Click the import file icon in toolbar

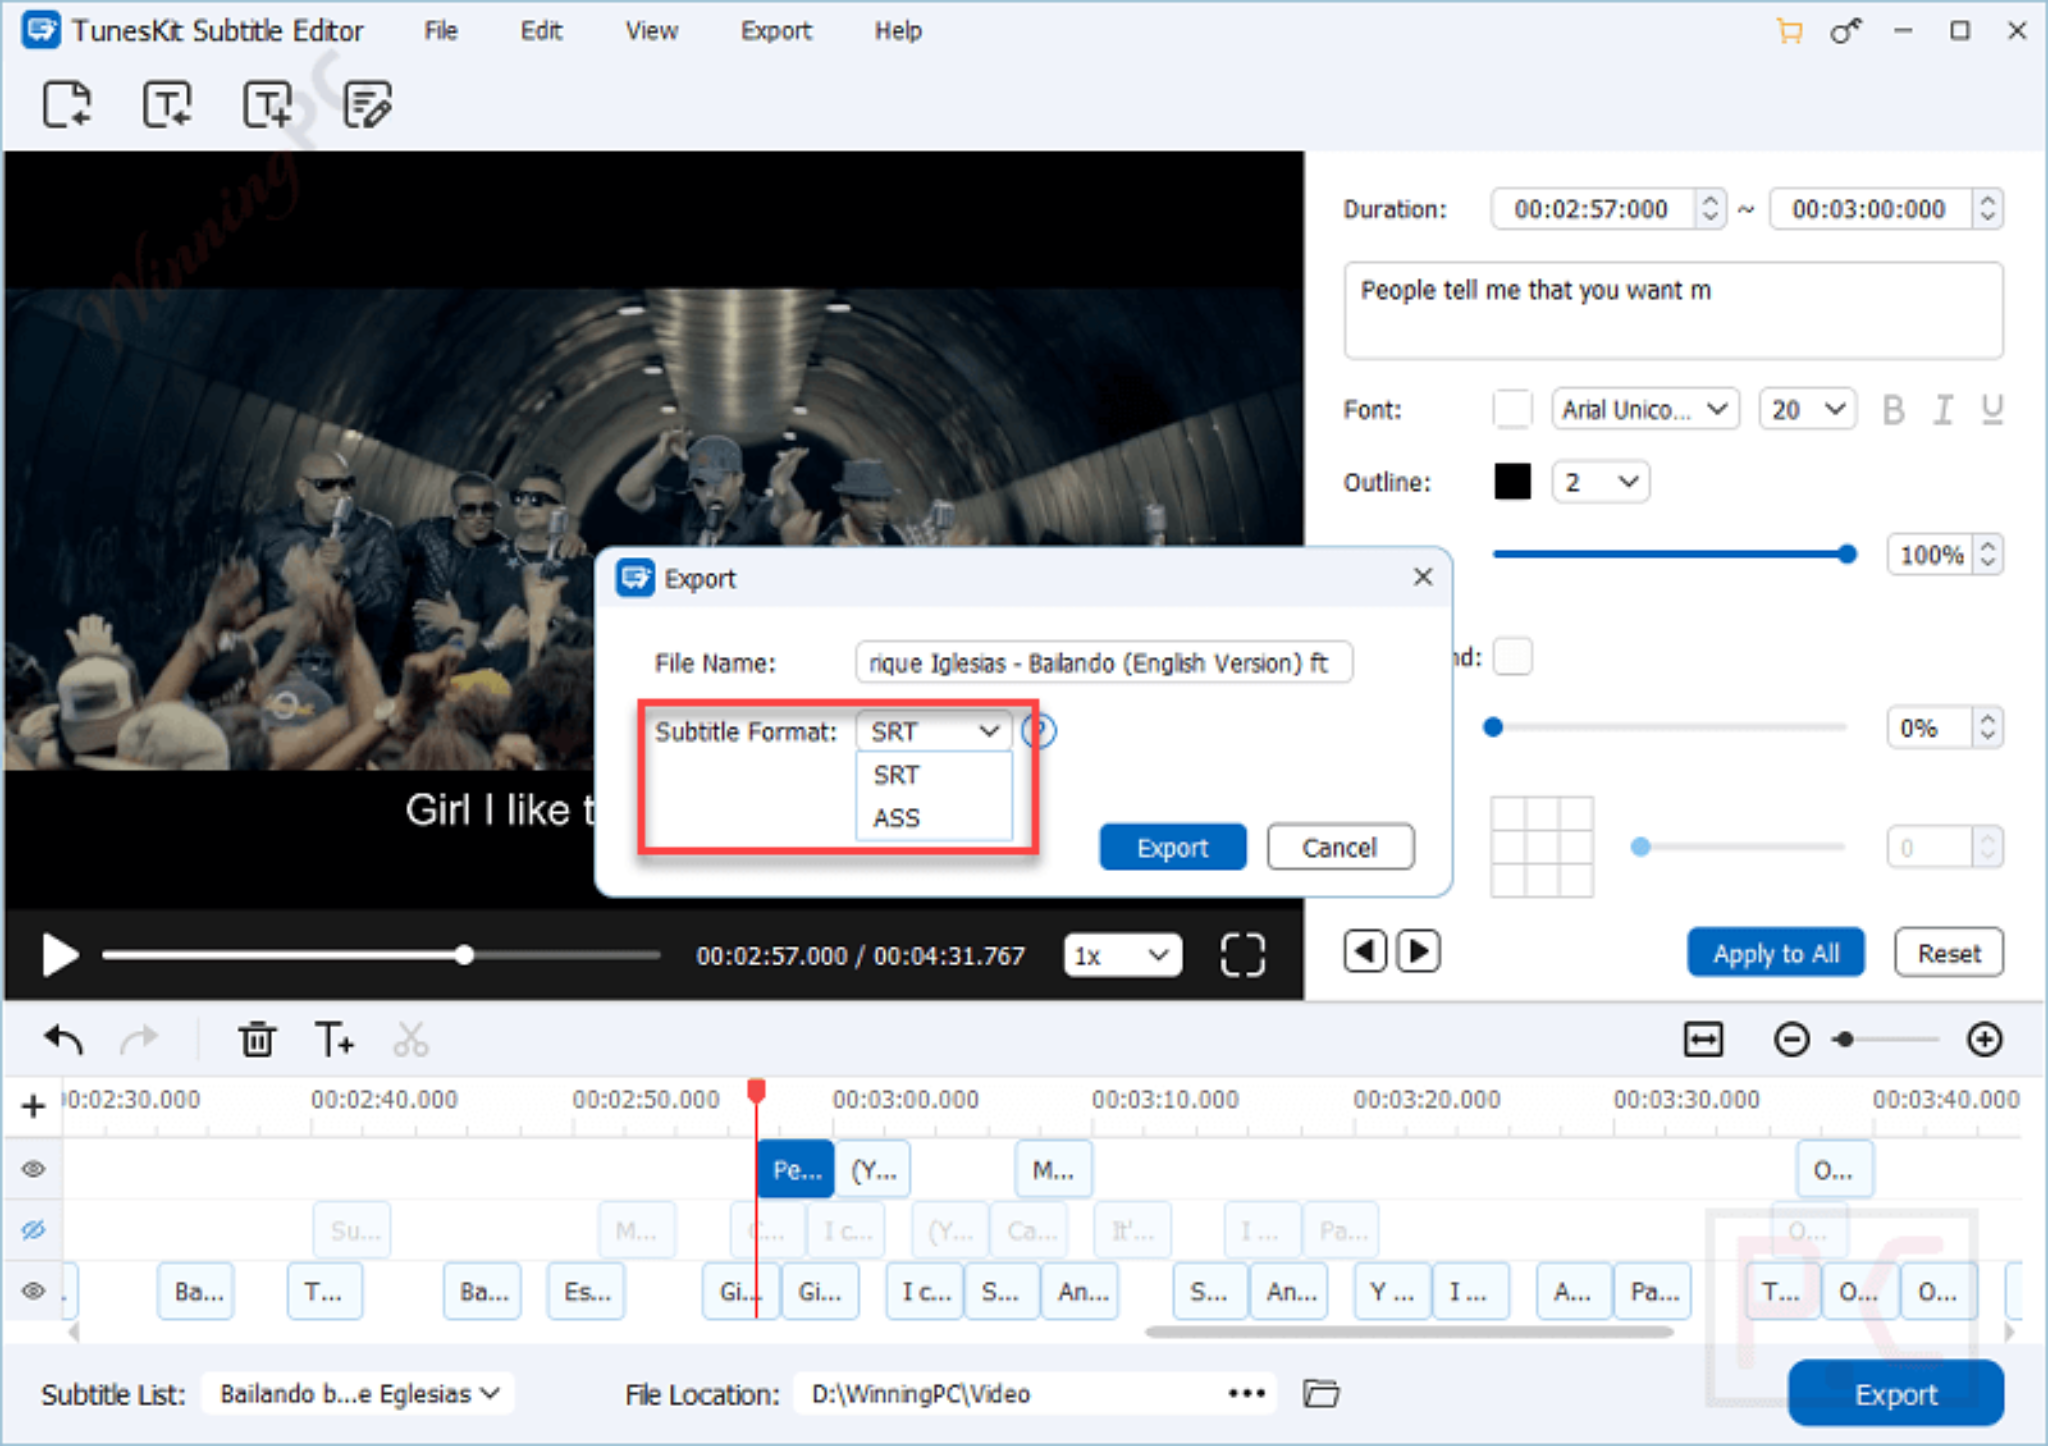pos(67,104)
